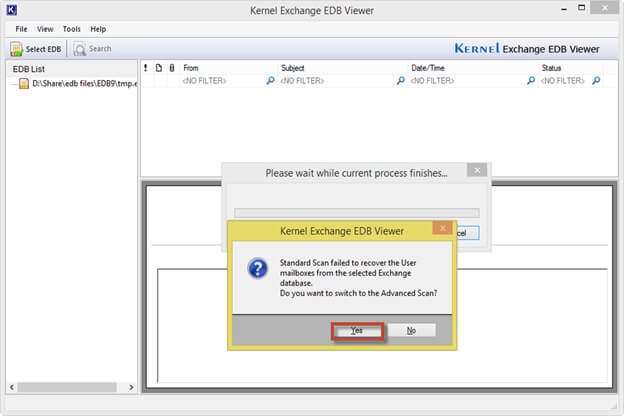Viewport: 624px width, 416px height.
Task: Click the Search toolbar button
Action: pyautogui.click(x=92, y=49)
